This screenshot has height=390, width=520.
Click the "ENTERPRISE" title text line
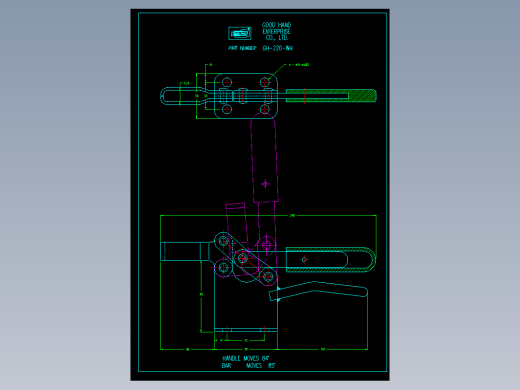pos(276,32)
